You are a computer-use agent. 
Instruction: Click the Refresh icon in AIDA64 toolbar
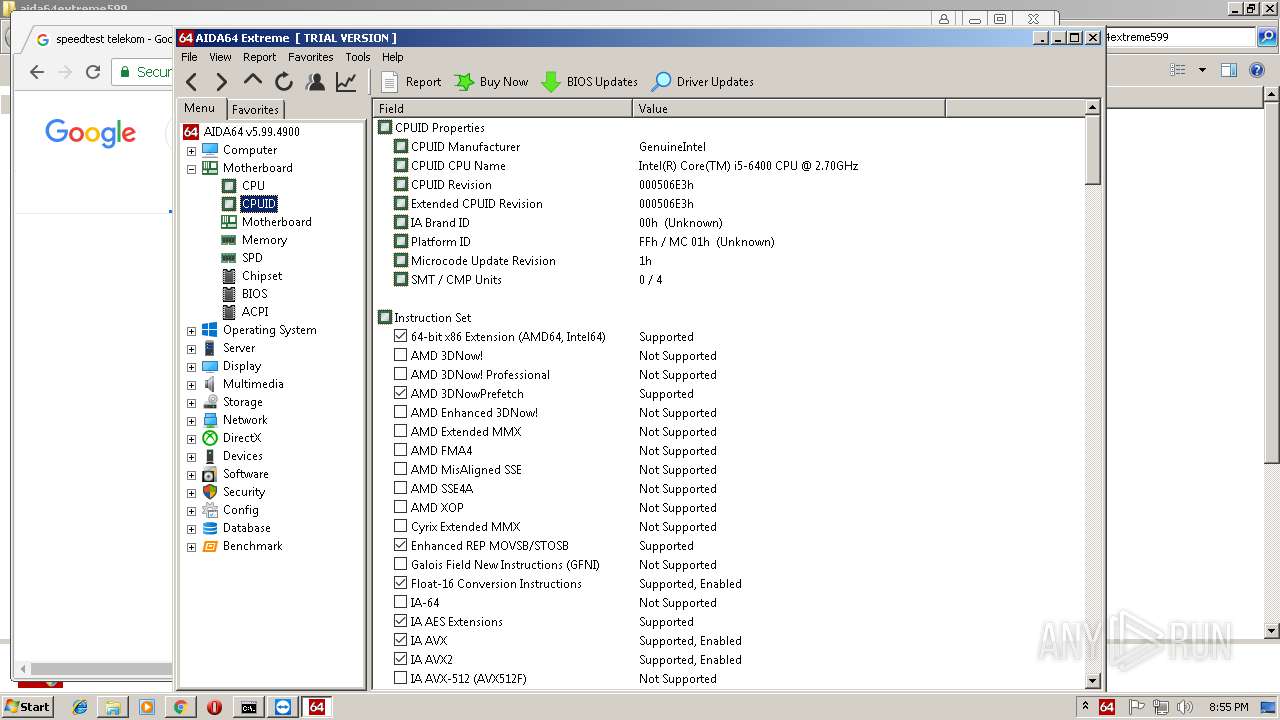(284, 82)
